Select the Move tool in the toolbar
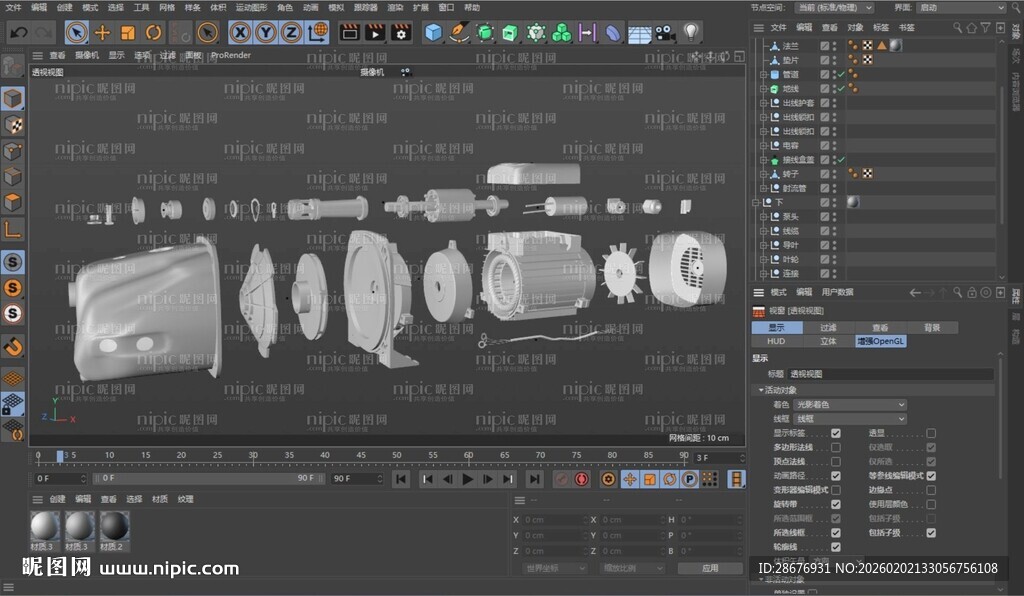1024x596 pixels. pyautogui.click(x=103, y=32)
